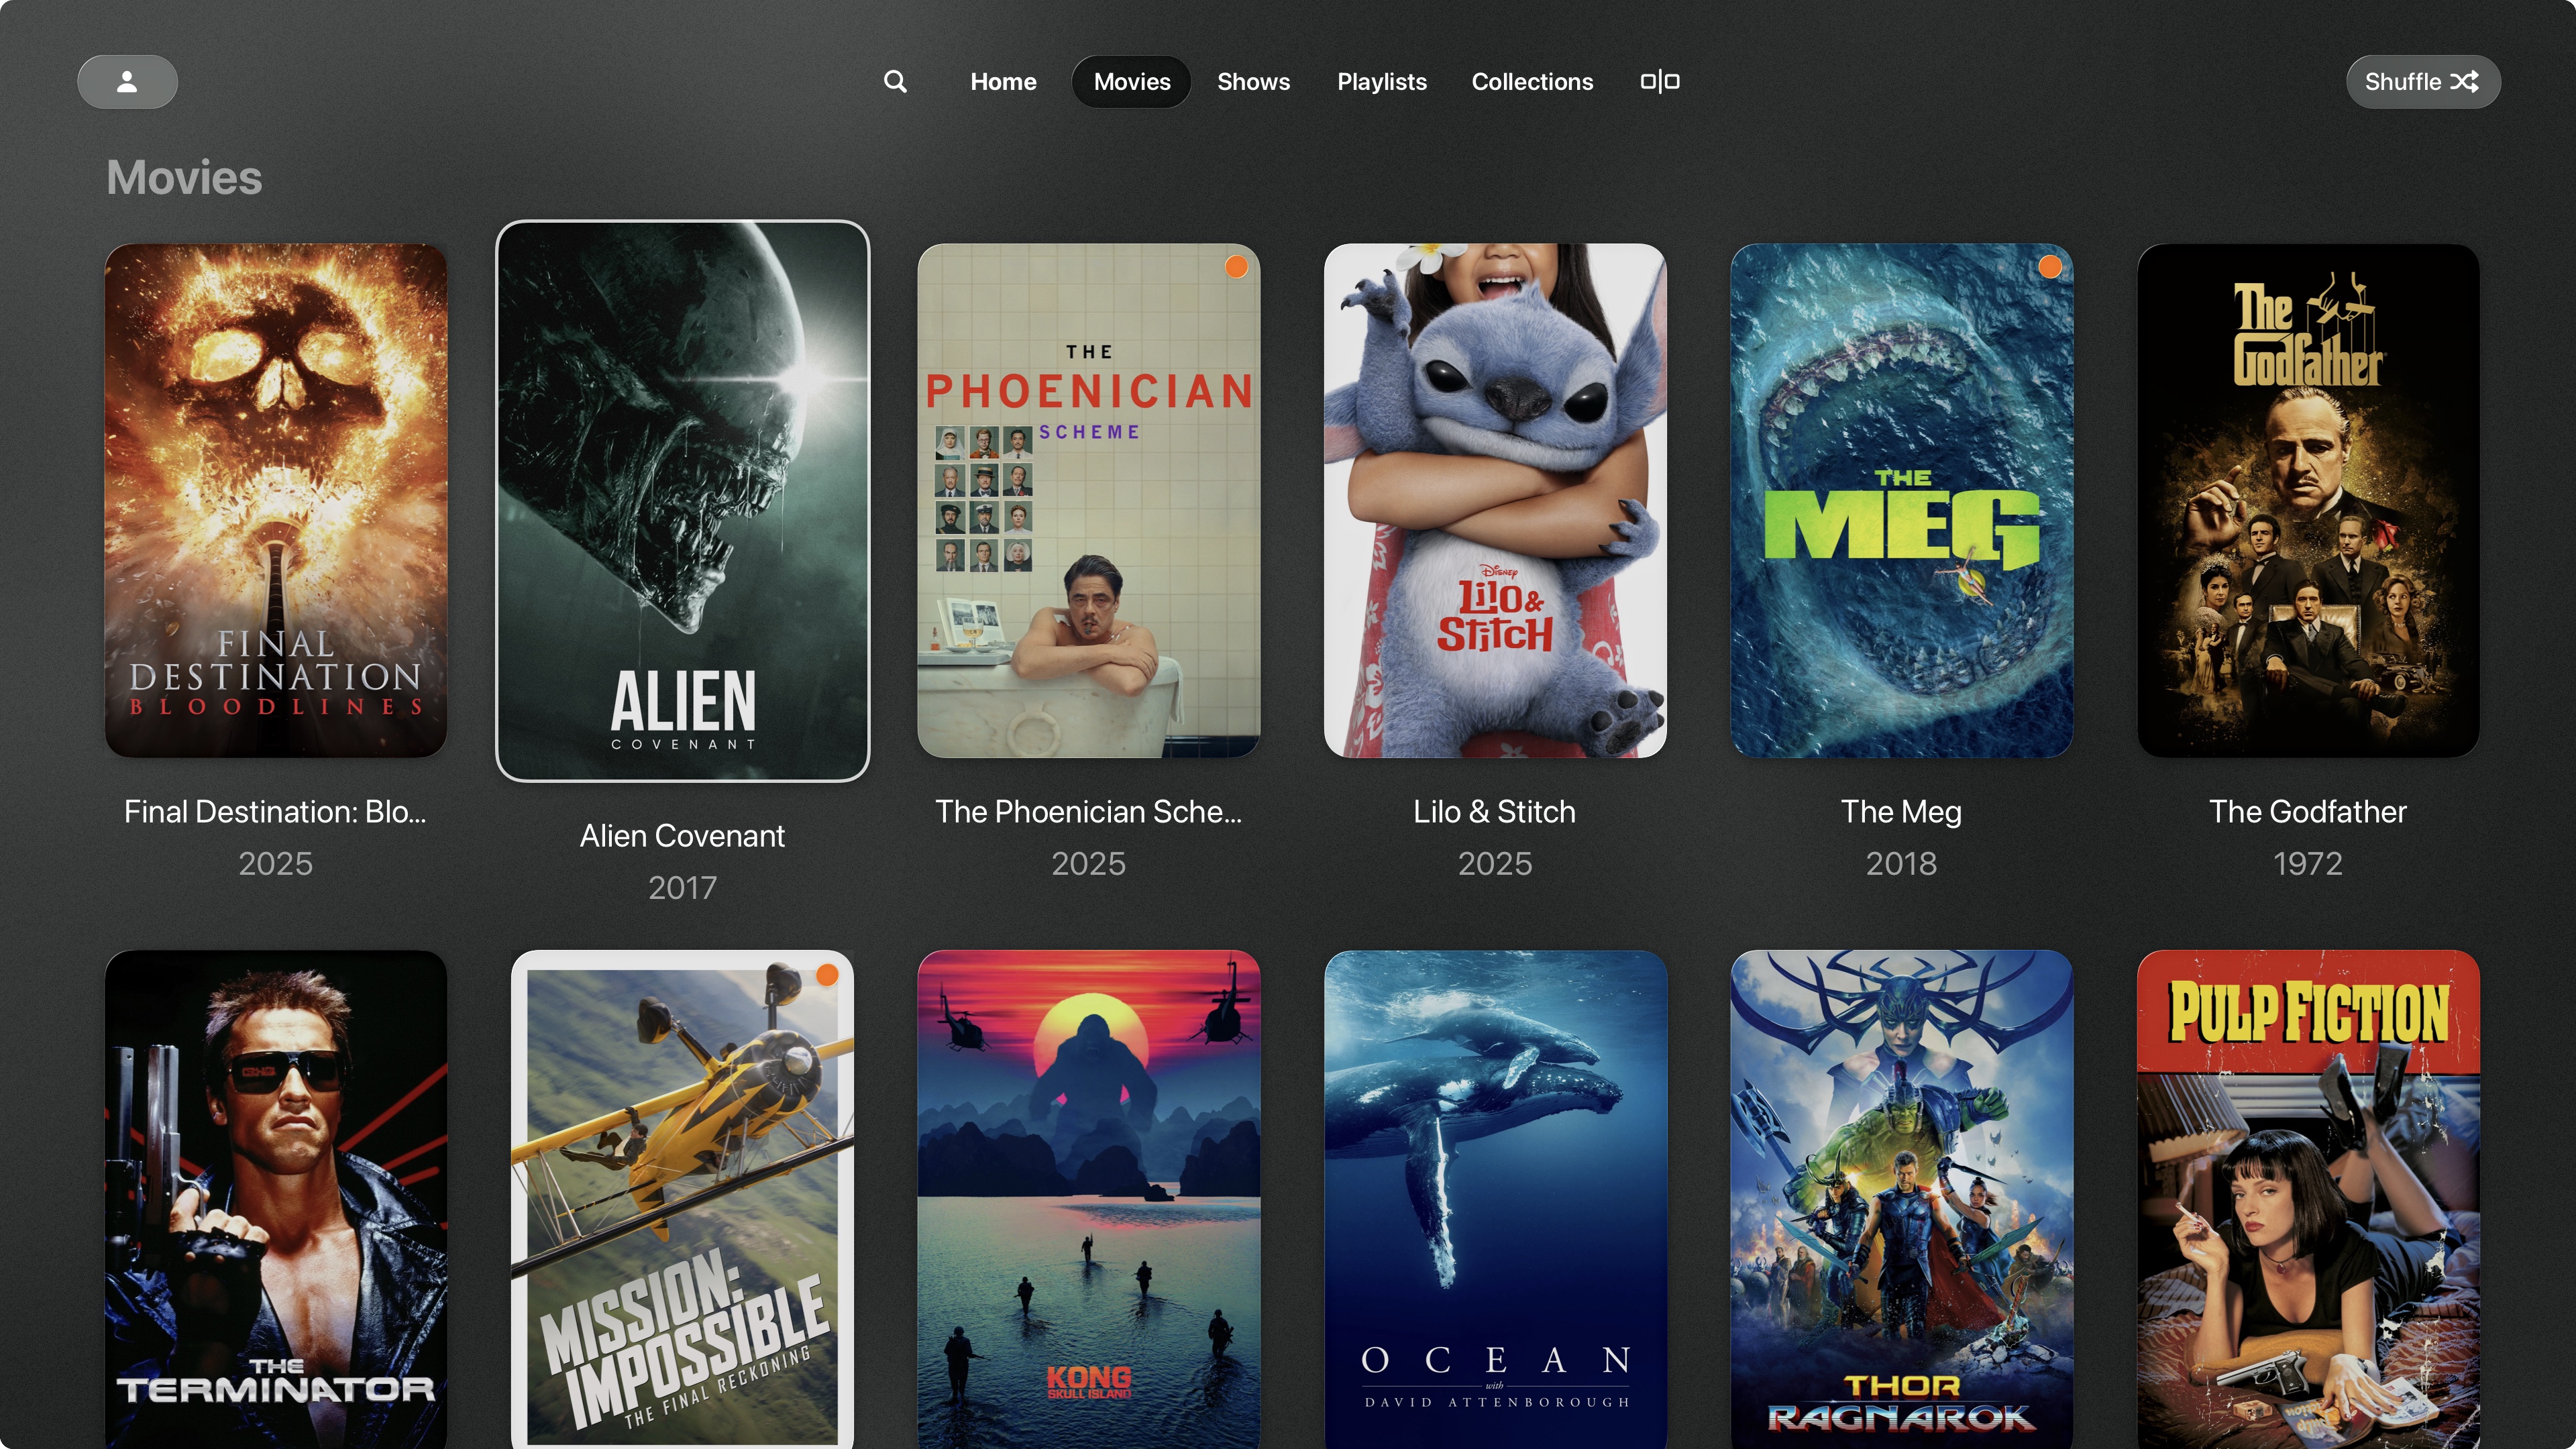Select the Movies tab
The image size is (2576, 1449).
click(1131, 82)
